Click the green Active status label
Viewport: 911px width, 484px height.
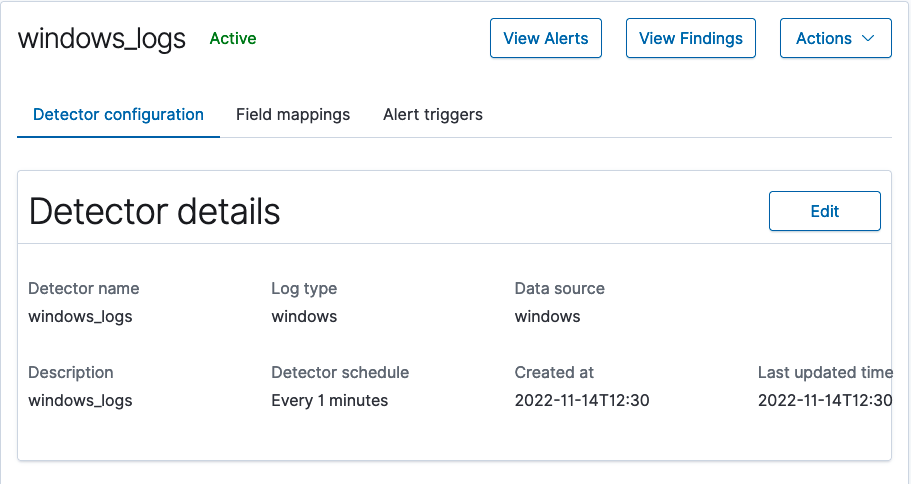[232, 39]
